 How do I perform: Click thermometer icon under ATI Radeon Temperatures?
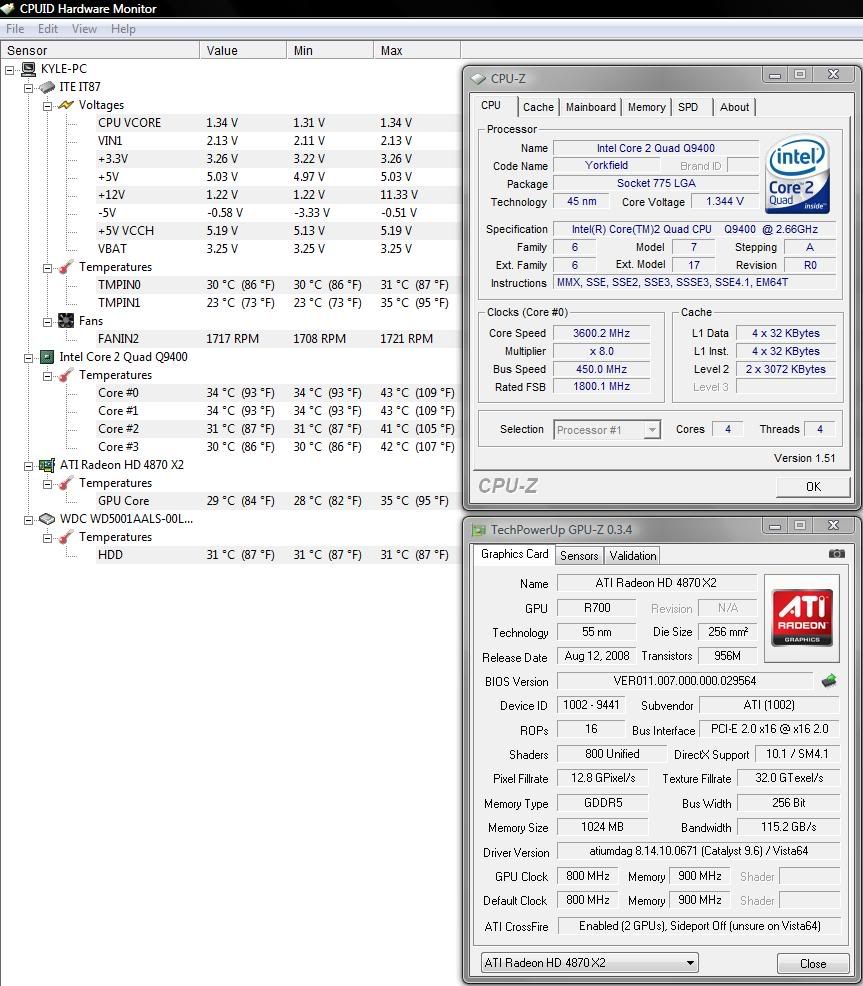(x=66, y=484)
